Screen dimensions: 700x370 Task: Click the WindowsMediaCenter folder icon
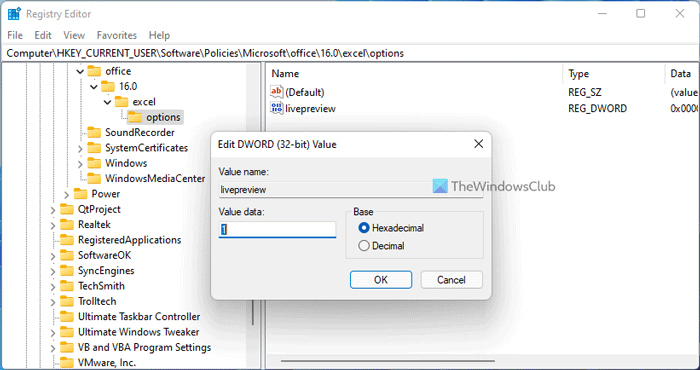[x=94, y=179]
